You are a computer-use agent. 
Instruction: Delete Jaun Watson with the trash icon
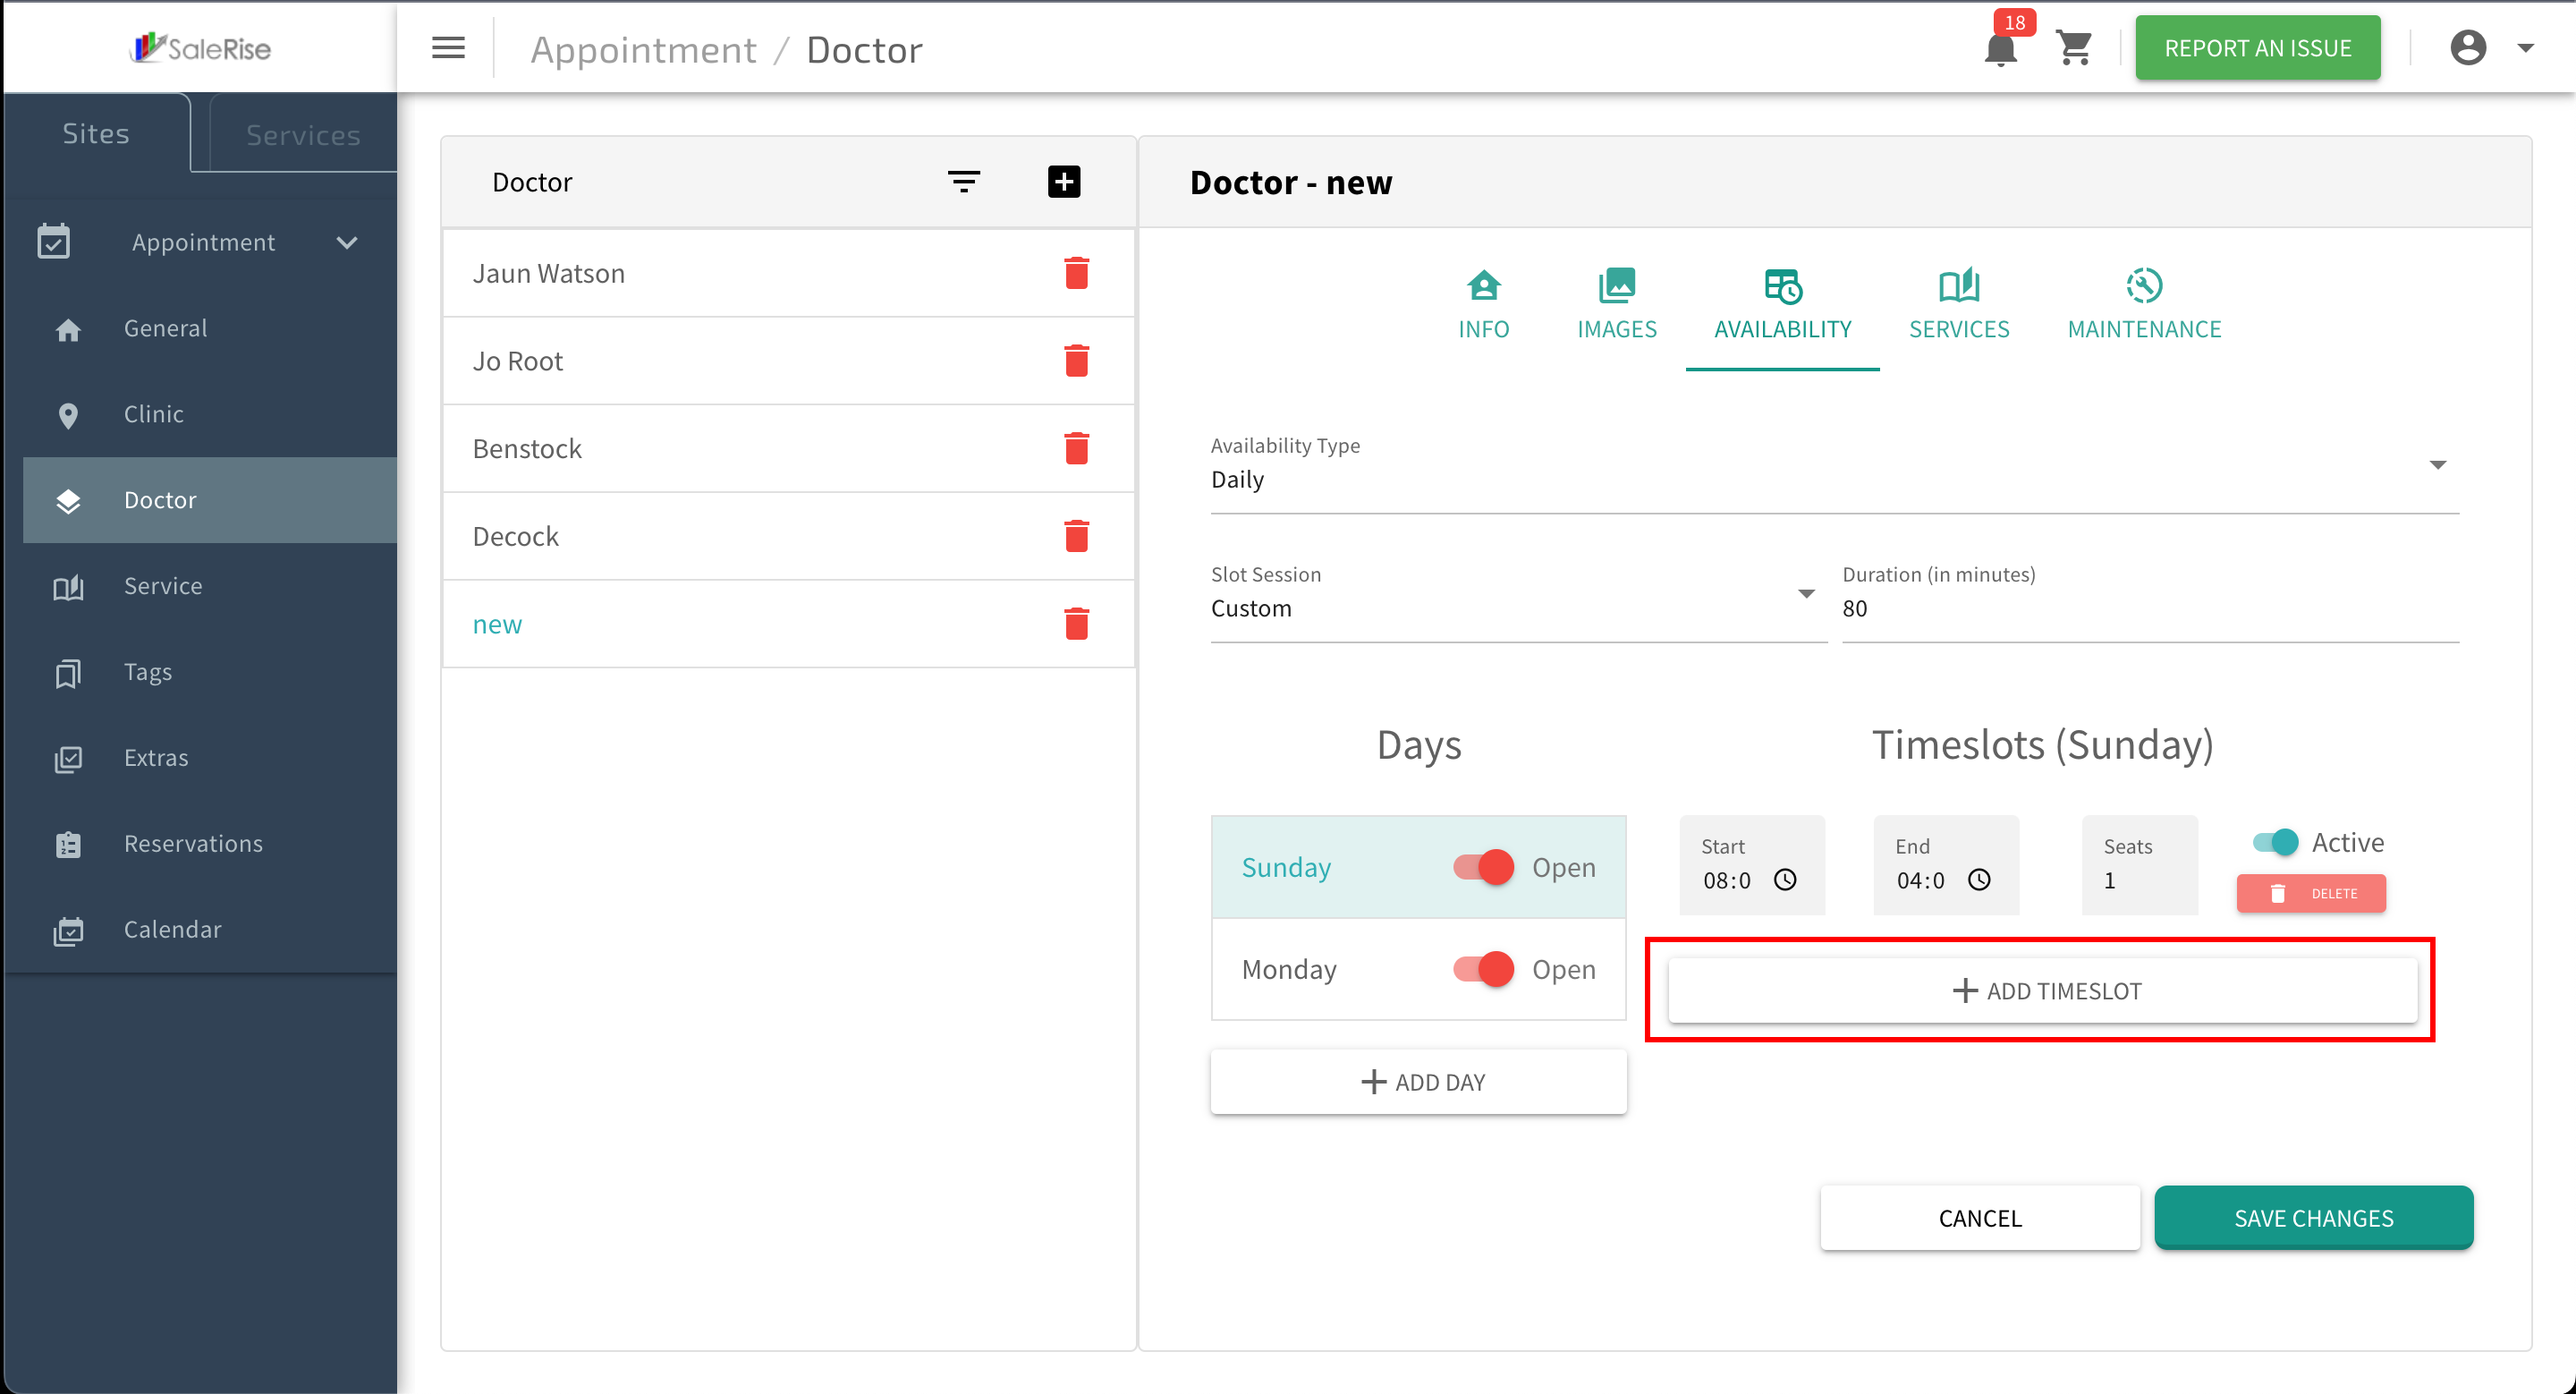1076,273
